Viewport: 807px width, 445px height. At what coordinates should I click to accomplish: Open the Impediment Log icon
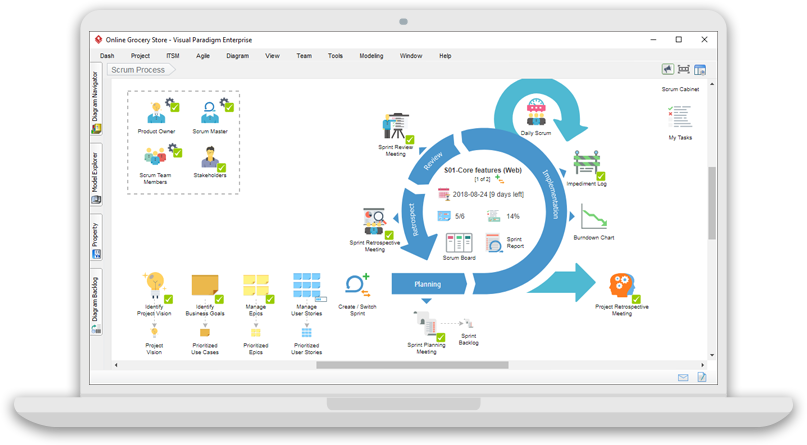(586, 163)
